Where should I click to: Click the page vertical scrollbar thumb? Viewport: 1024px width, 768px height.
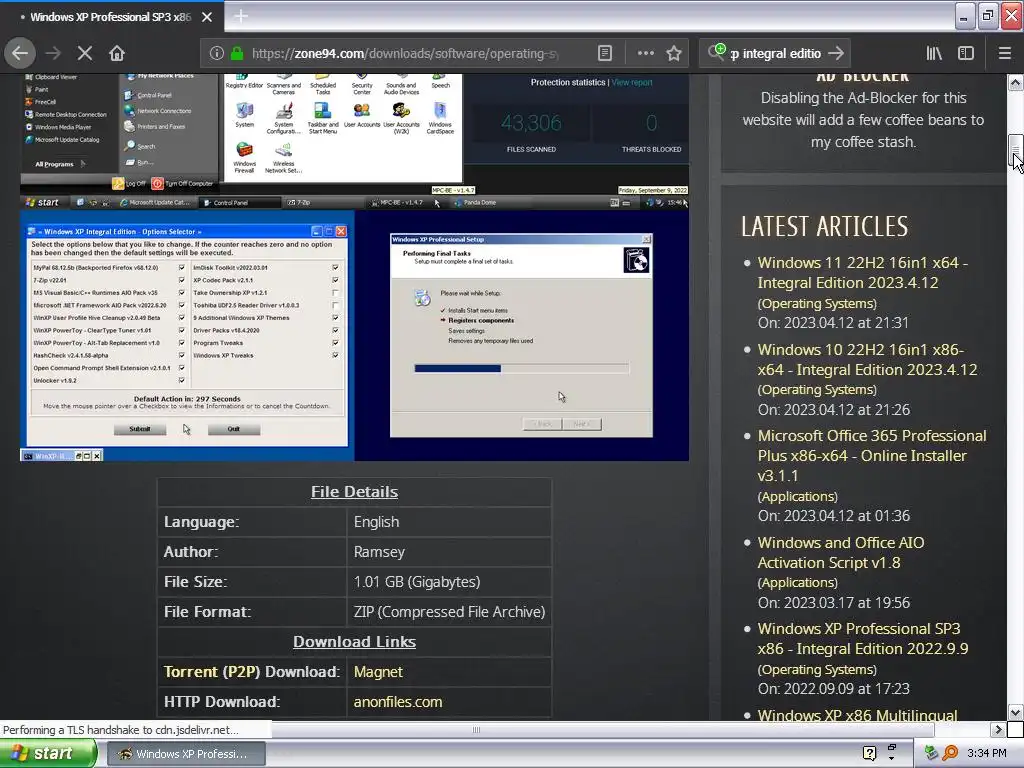click(1015, 150)
